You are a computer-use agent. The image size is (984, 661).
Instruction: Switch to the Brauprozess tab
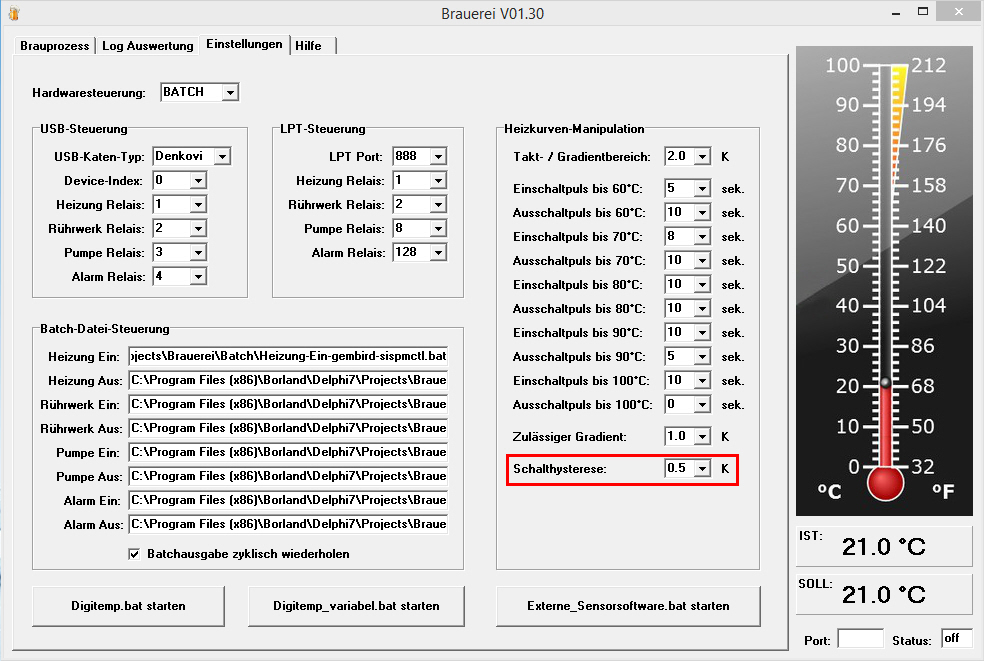(x=55, y=46)
